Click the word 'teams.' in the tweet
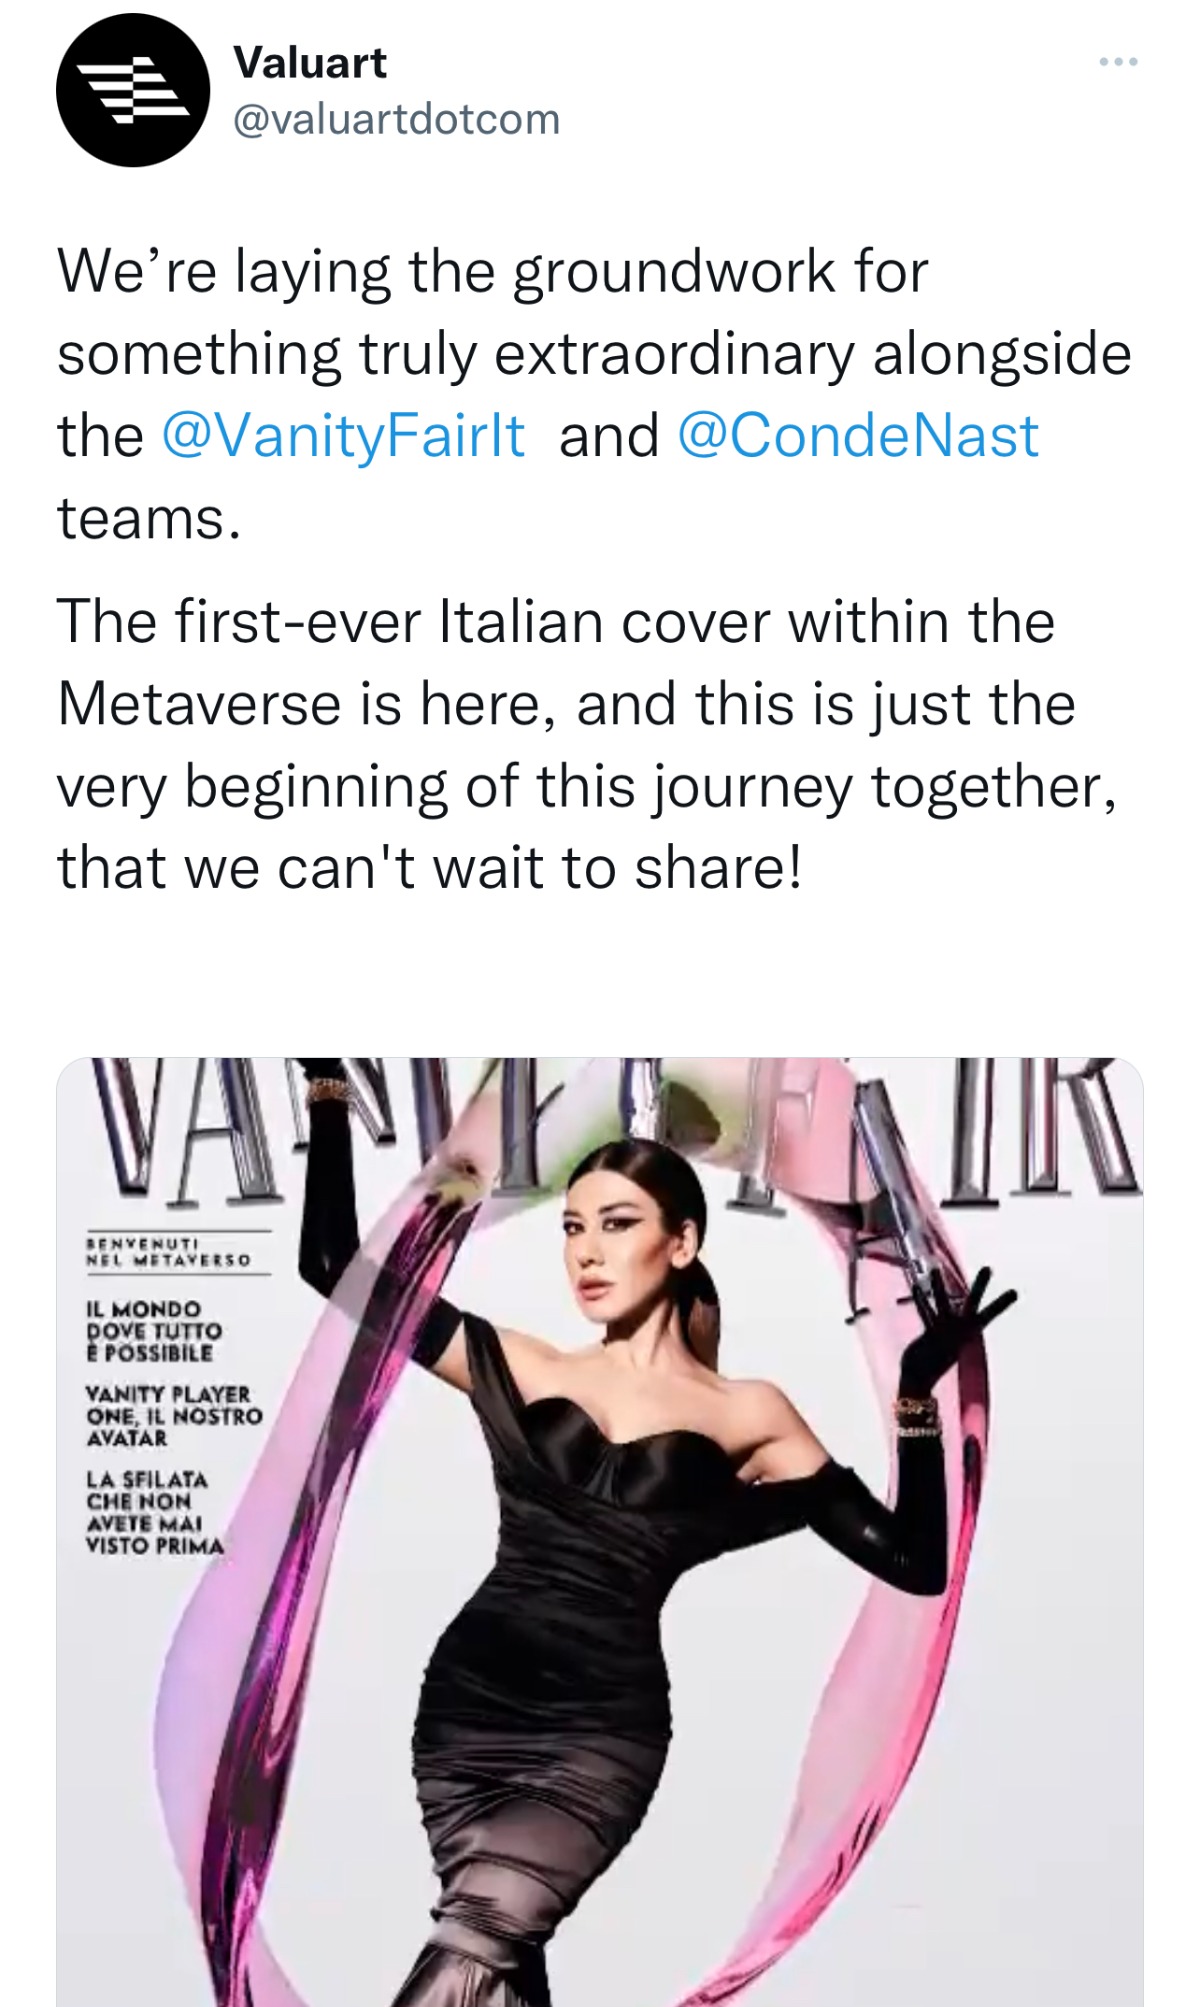 [149, 519]
